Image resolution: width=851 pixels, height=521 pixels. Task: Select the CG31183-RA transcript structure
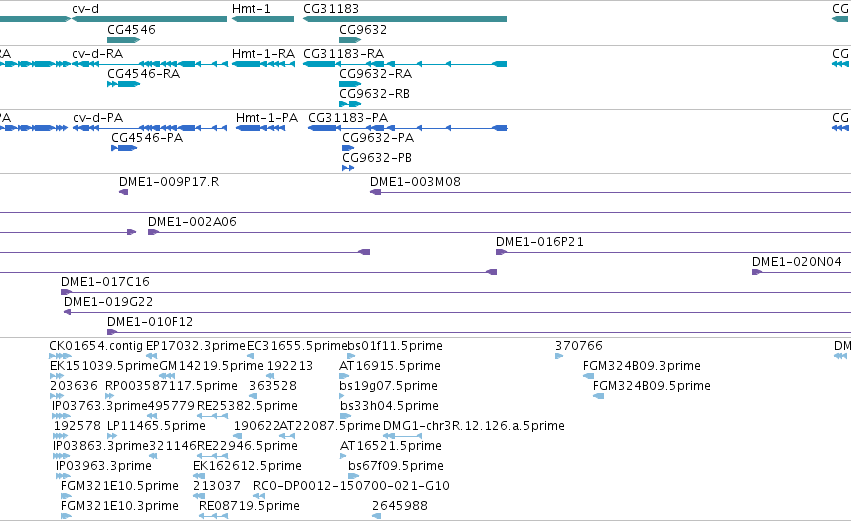pos(405,64)
